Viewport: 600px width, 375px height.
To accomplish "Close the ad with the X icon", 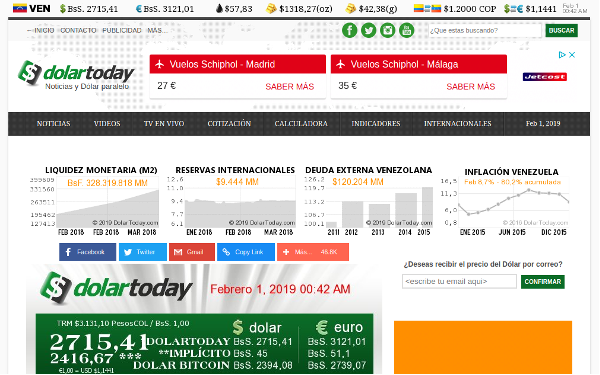I will 572,55.
